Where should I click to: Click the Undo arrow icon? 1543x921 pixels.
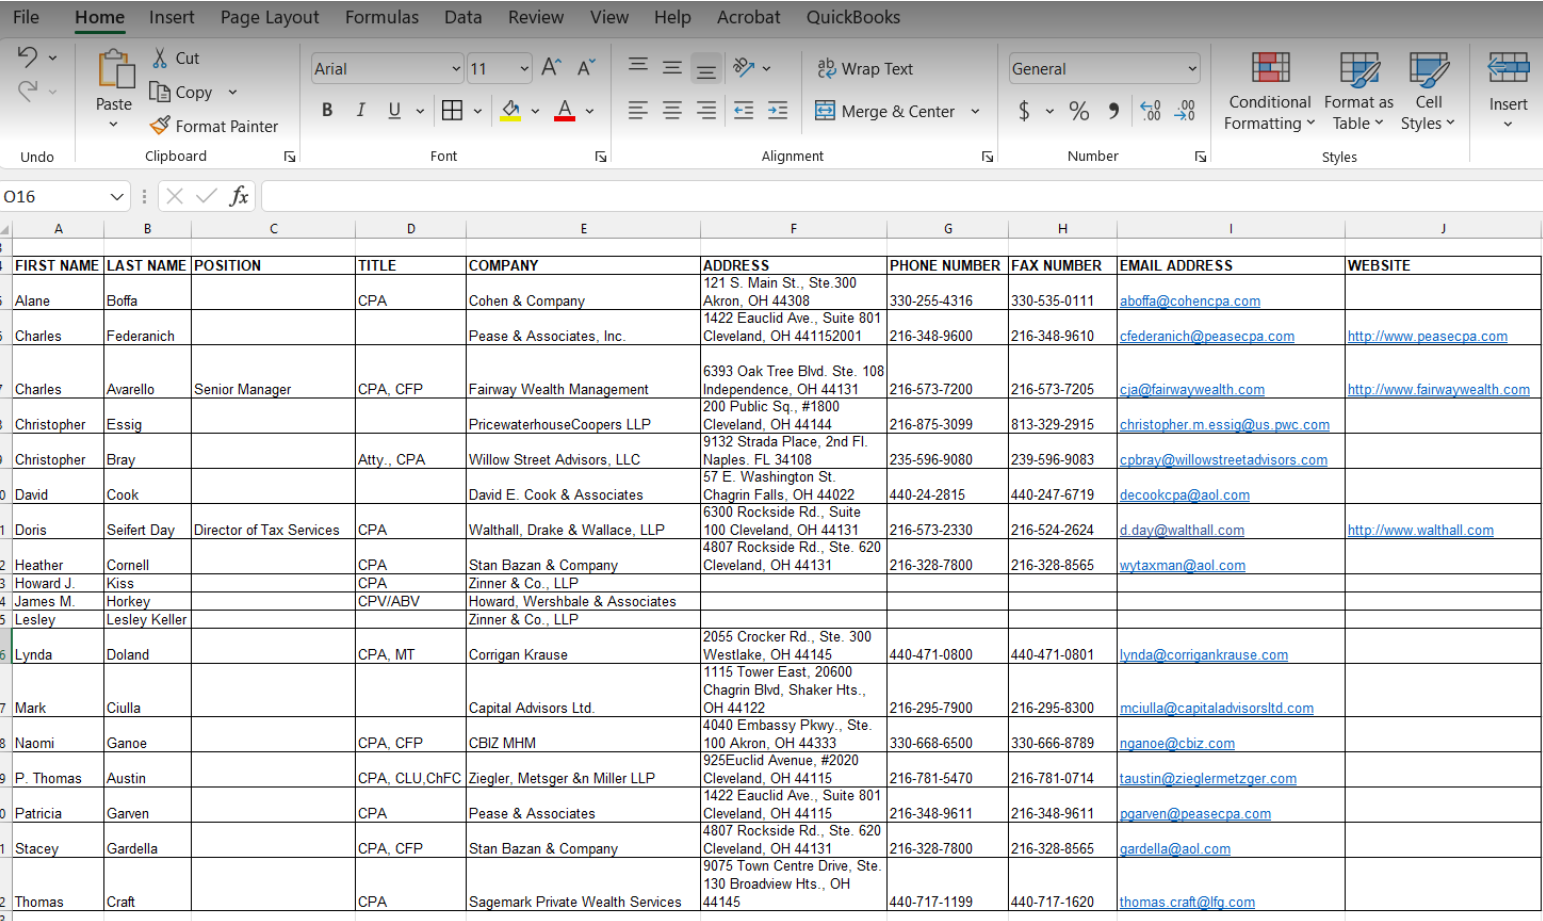coord(27,57)
